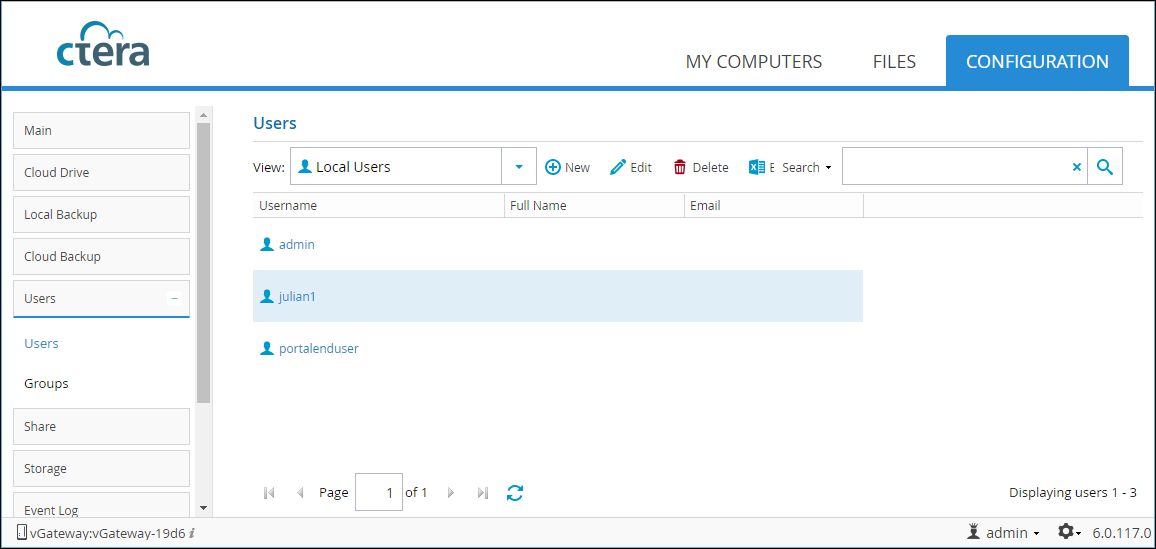The height and width of the screenshot is (549, 1156).
Task: Open the Search options dropdown
Action: tap(807, 167)
